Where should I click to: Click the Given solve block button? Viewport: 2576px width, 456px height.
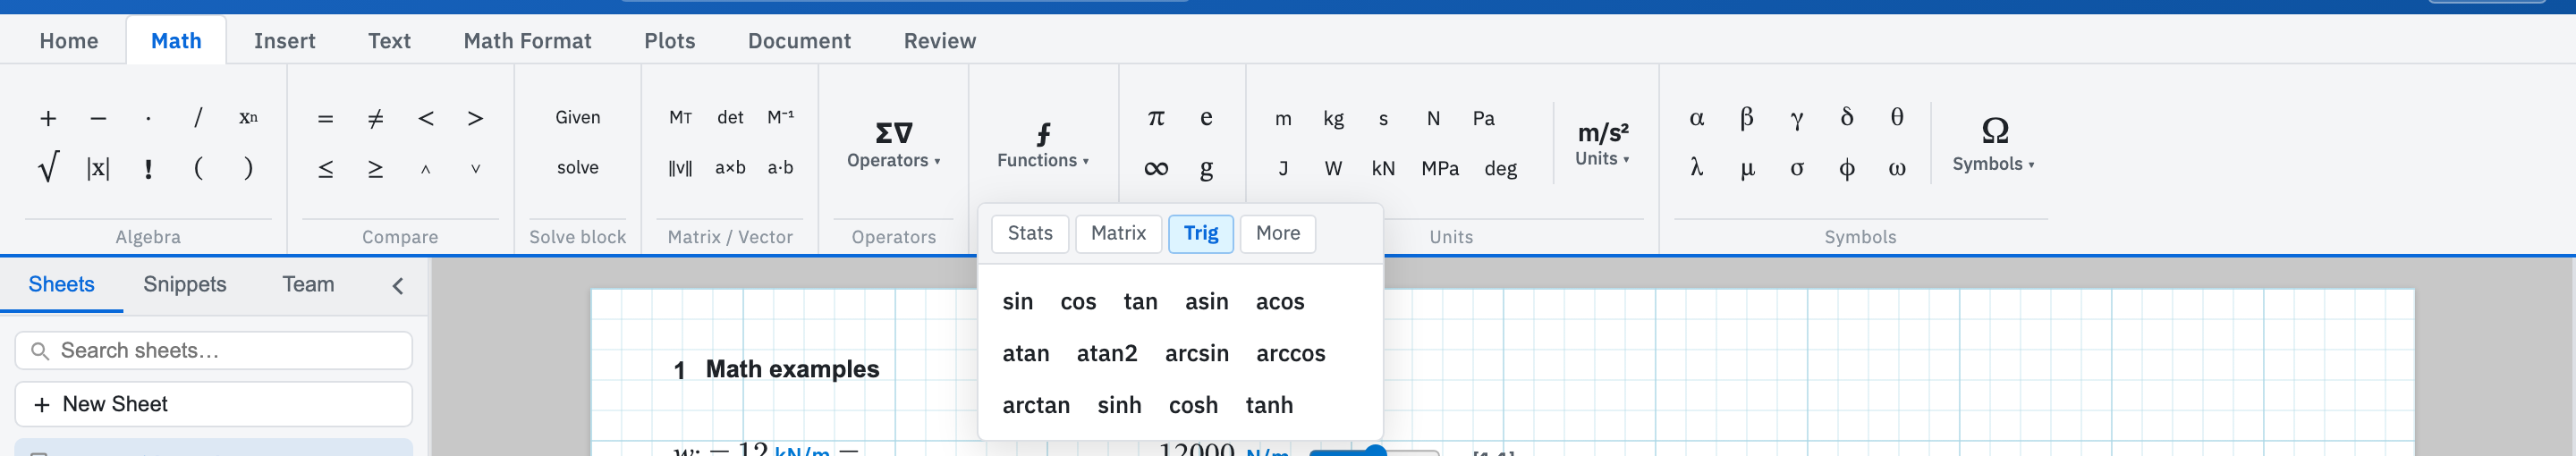point(578,118)
